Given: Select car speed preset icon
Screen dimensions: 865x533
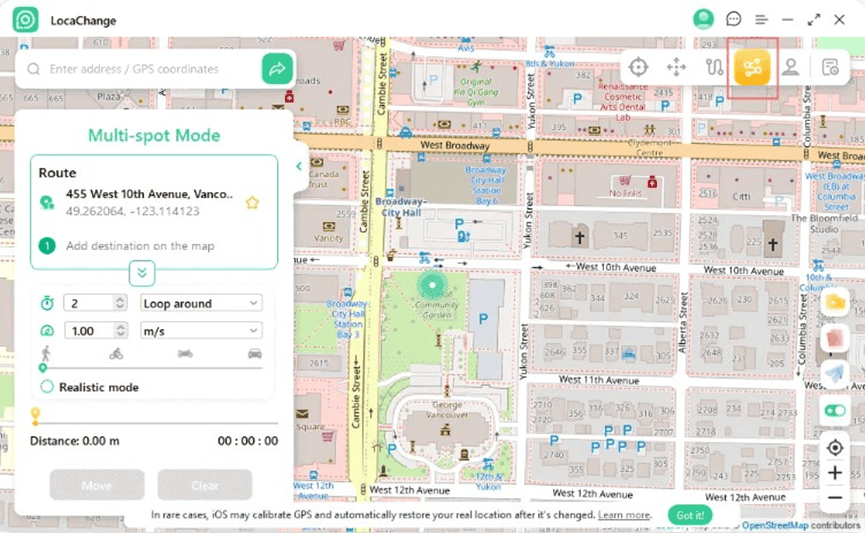Looking at the screenshot, I should tap(255, 354).
